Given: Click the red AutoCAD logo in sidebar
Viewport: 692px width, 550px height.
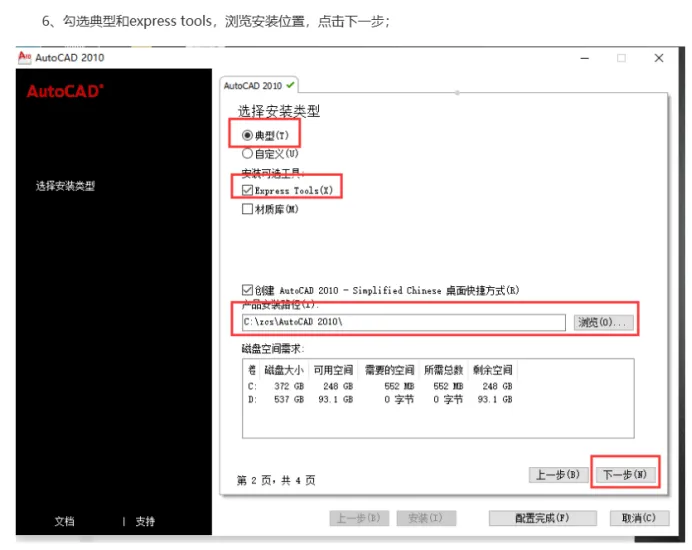Looking at the screenshot, I should 65,91.
